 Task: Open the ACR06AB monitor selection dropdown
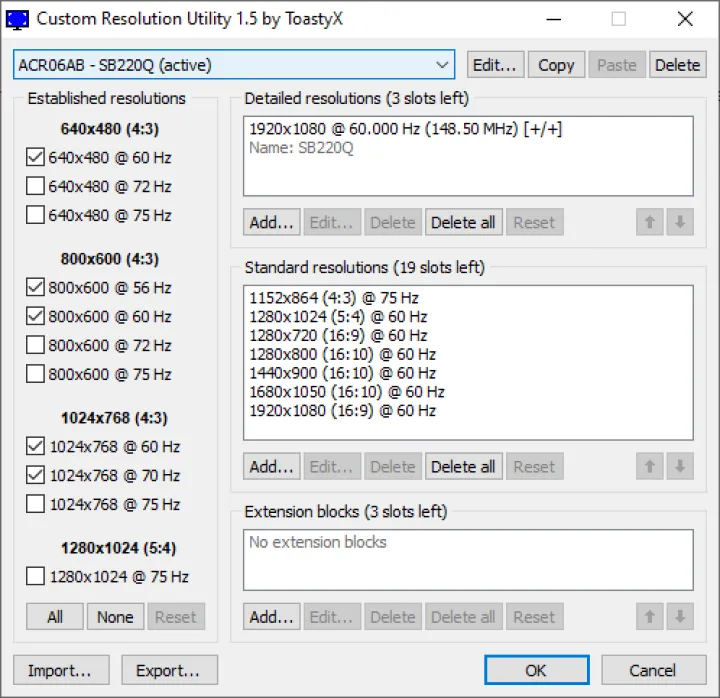click(234, 65)
